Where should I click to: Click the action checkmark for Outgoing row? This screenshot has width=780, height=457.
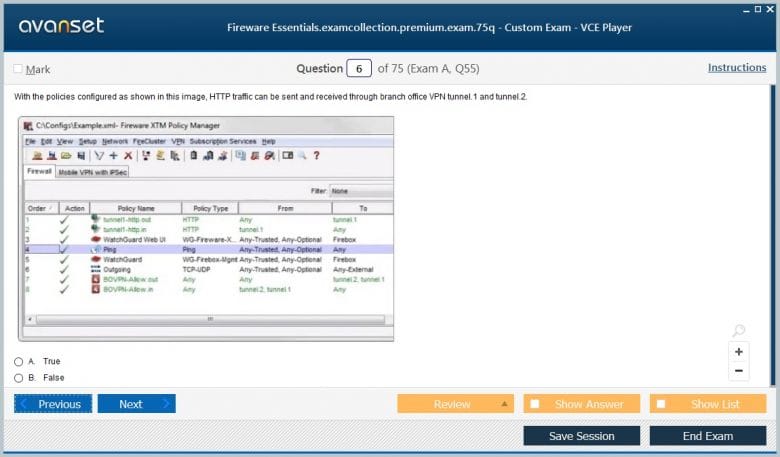point(64,269)
